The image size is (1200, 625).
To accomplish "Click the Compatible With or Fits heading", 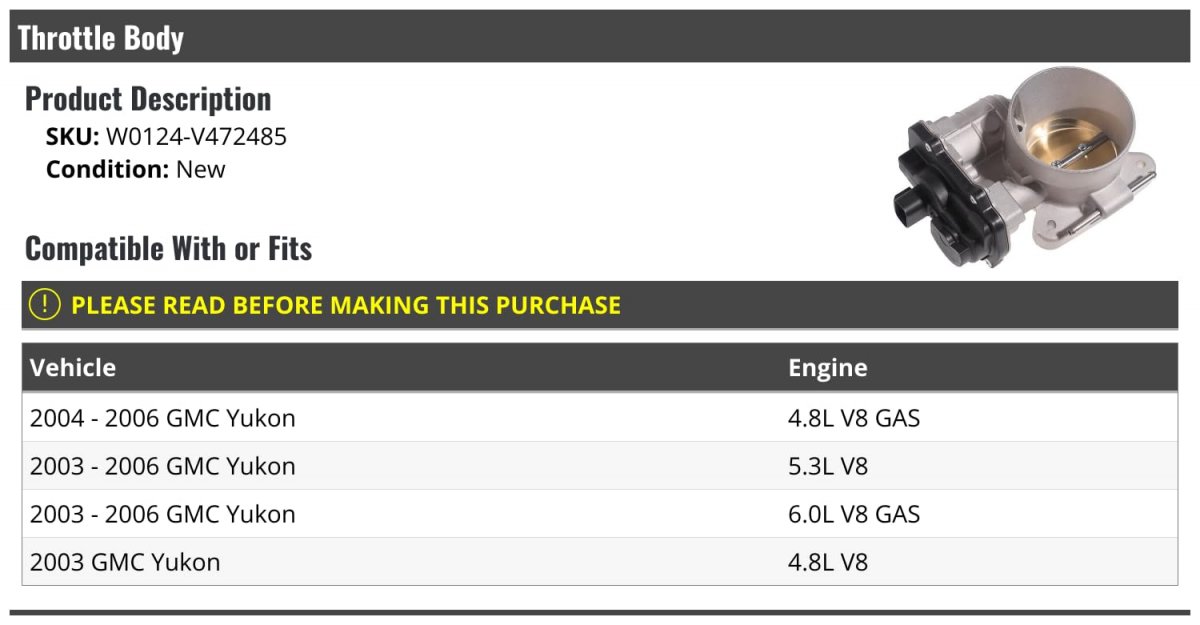I will 168,248.
